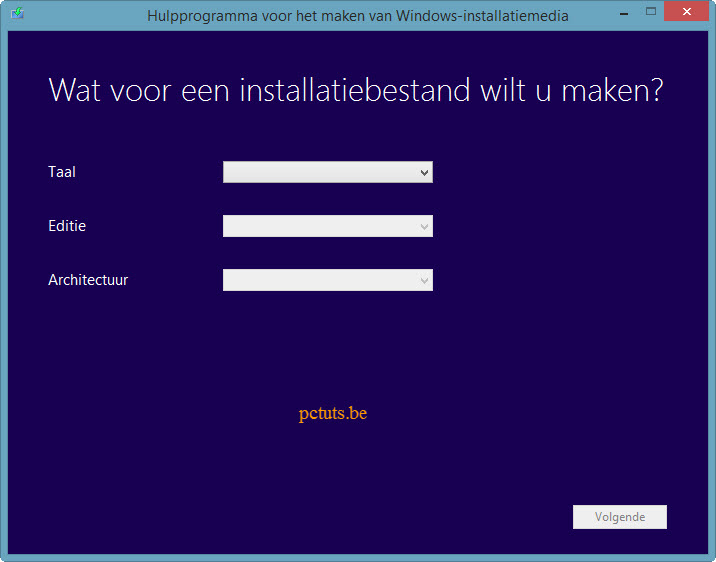The width and height of the screenshot is (716, 562).
Task: Open the Taal language dropdown
Action: tap(327, 172)
